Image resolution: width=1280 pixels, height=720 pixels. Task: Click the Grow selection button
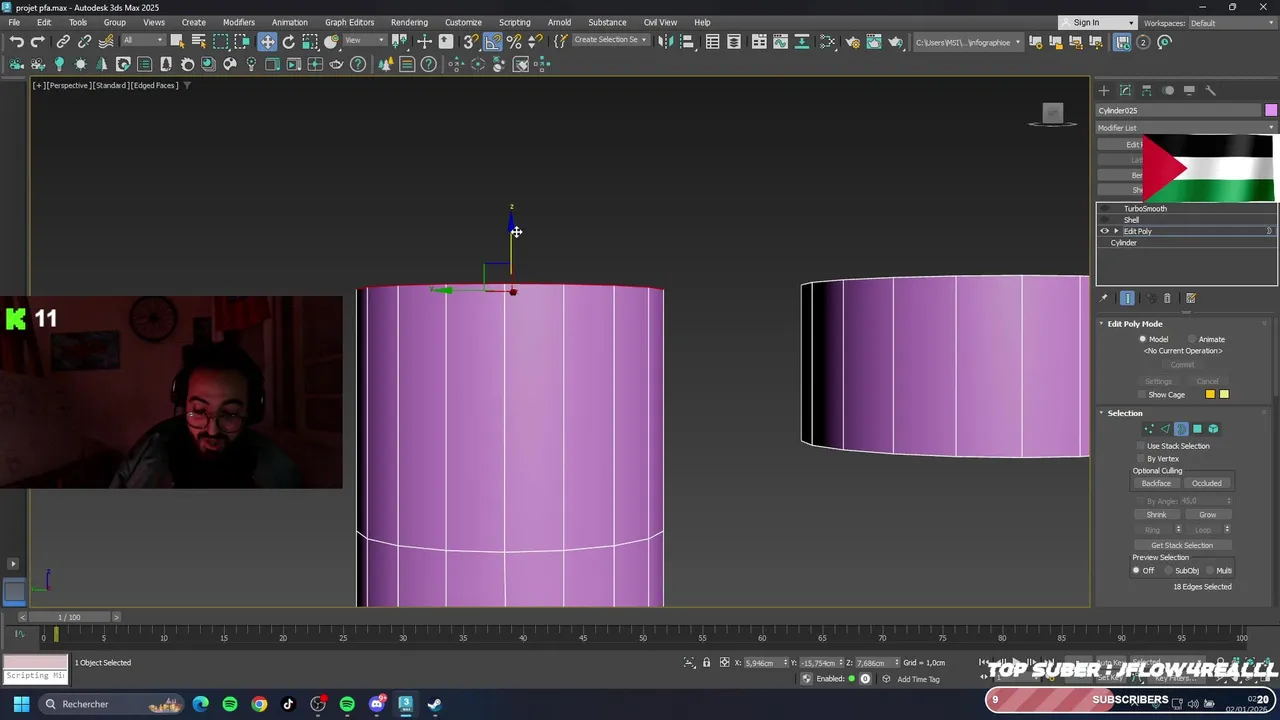(x=1207, y=514)
